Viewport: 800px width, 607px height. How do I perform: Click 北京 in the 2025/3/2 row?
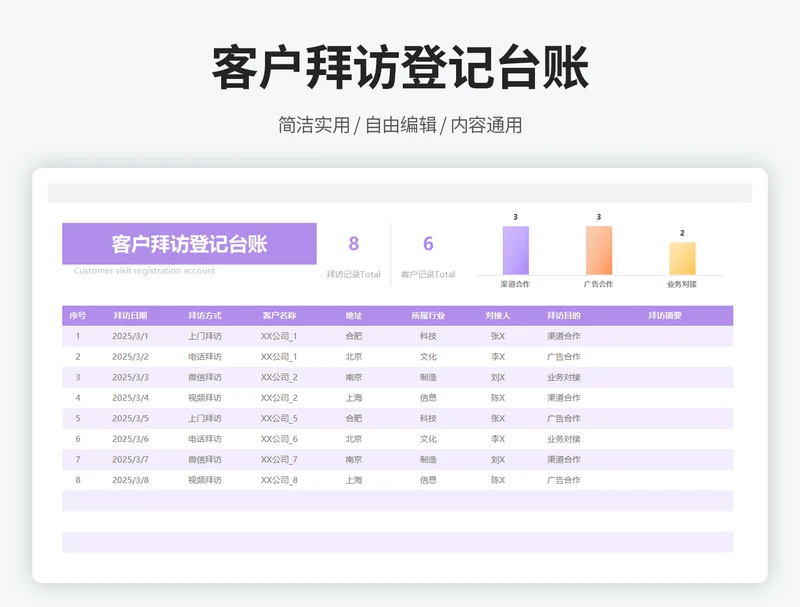[x=354, y=357]
